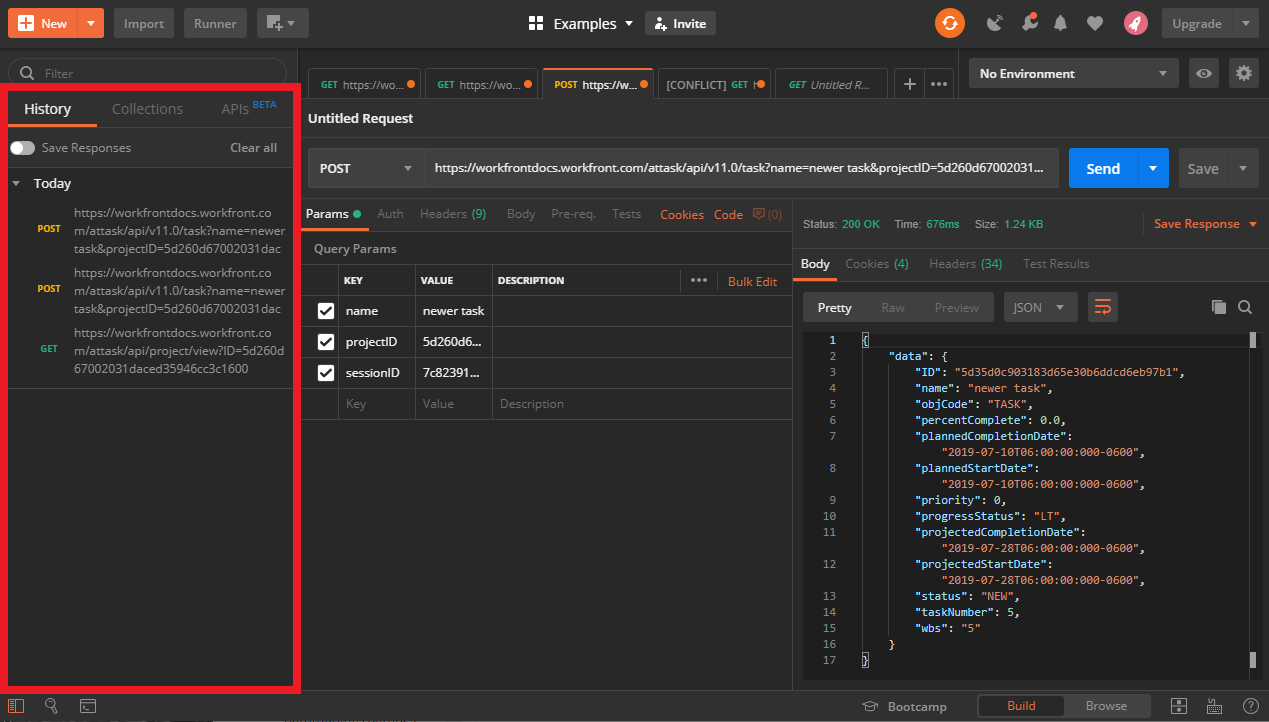The width and height of the screenshot is (1269, 722).
Task: Open keyboard shortcuts icon in status bar
Action: pyautogui.click(x=1215, y=706)
